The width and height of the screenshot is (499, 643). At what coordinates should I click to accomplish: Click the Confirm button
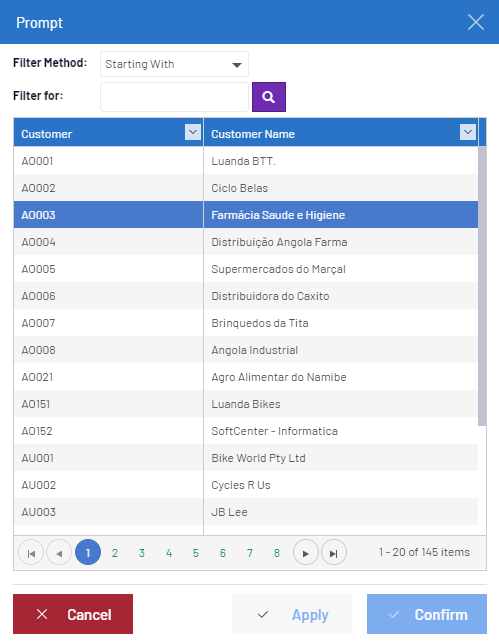(x=427, y=614)
